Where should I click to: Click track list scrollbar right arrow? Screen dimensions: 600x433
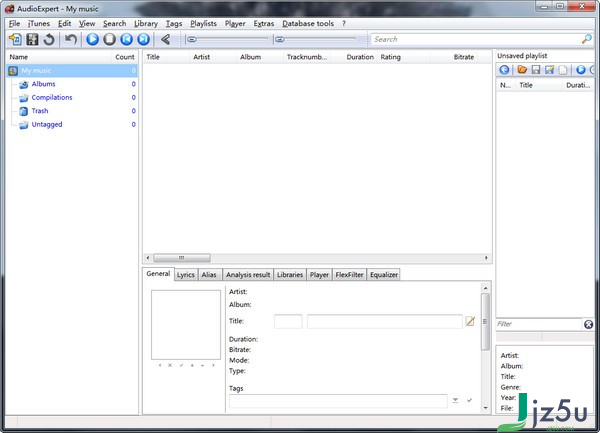point(486,258)
